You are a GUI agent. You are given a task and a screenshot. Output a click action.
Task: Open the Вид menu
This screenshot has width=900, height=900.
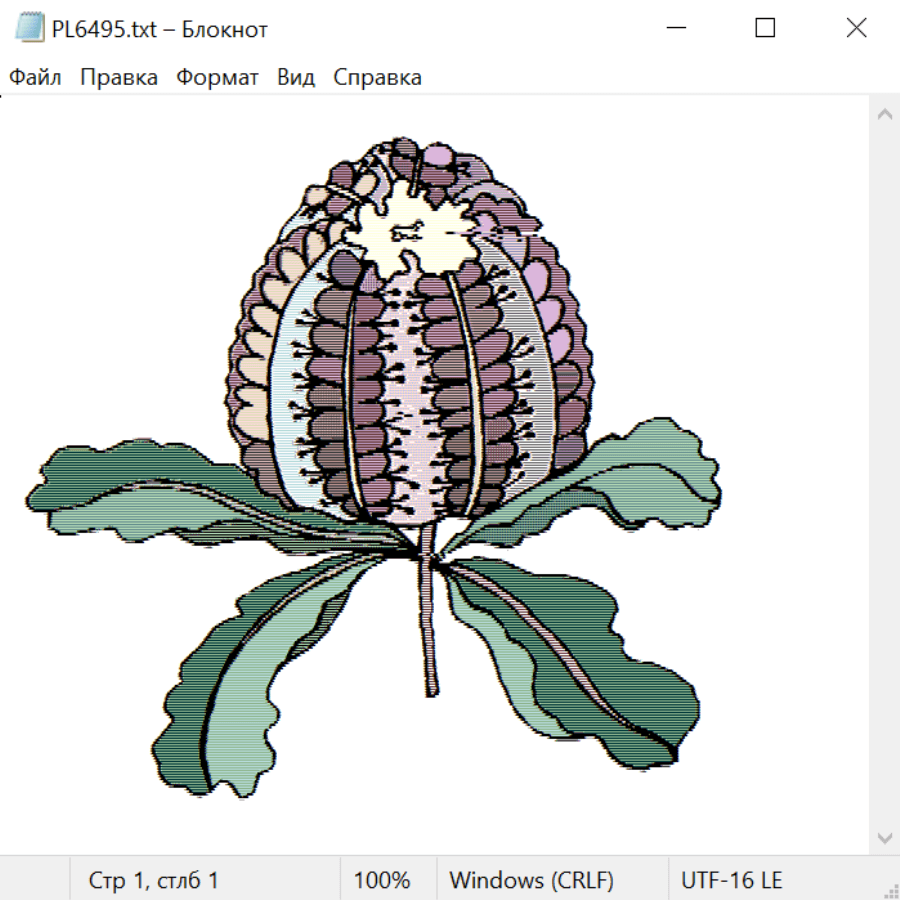click(x=296, y=78)
